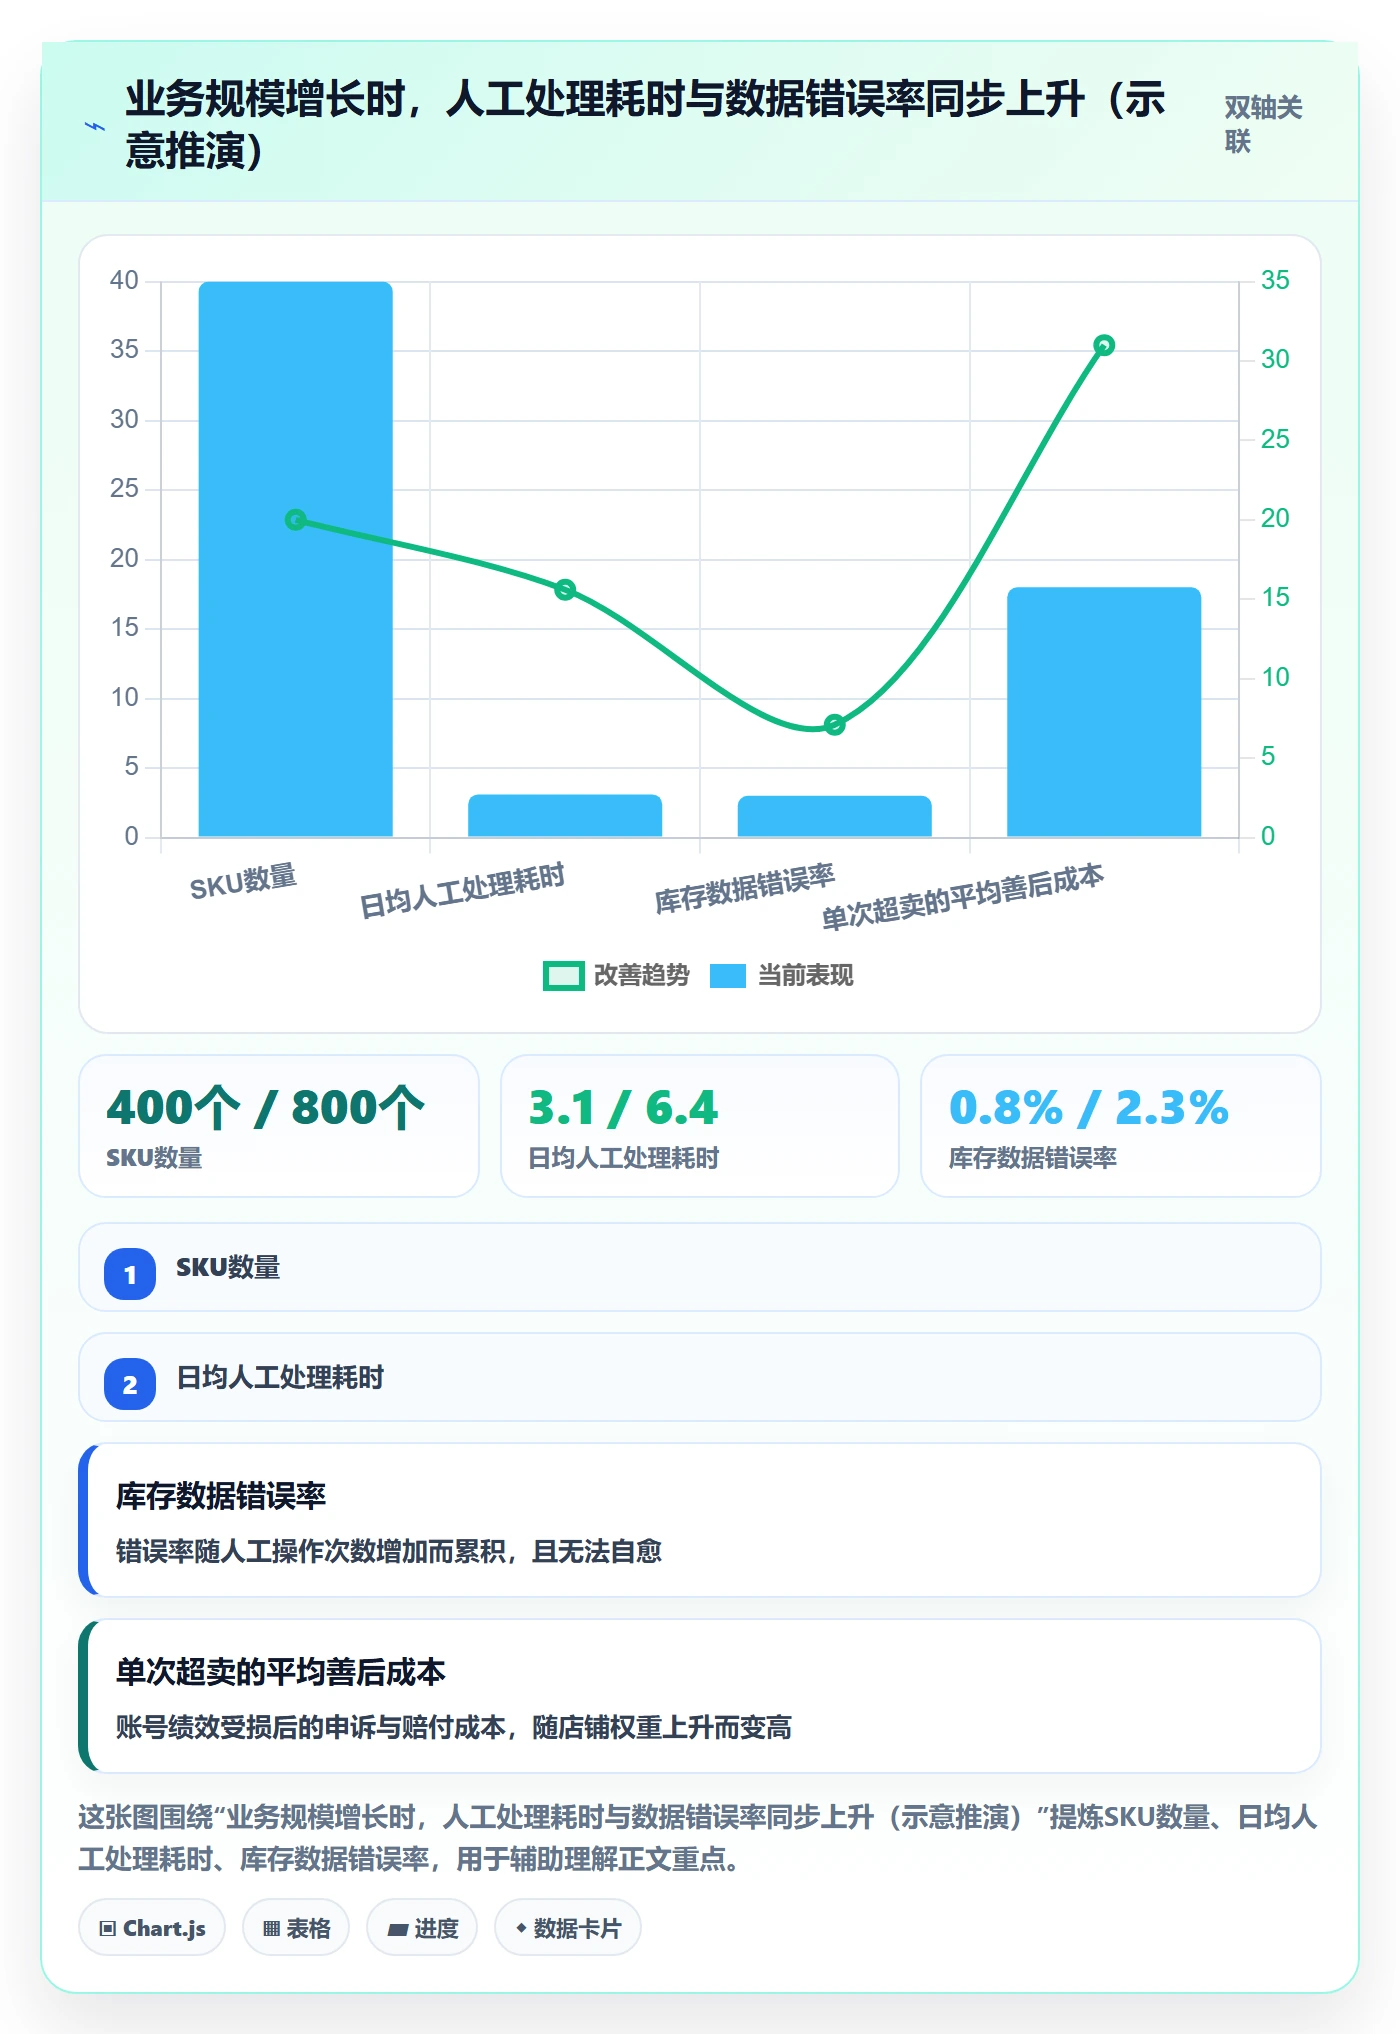Select the 日均人工处理耗时 bar in the chart
Viewport: 1400px width, 2034px height.
(565, 815)
